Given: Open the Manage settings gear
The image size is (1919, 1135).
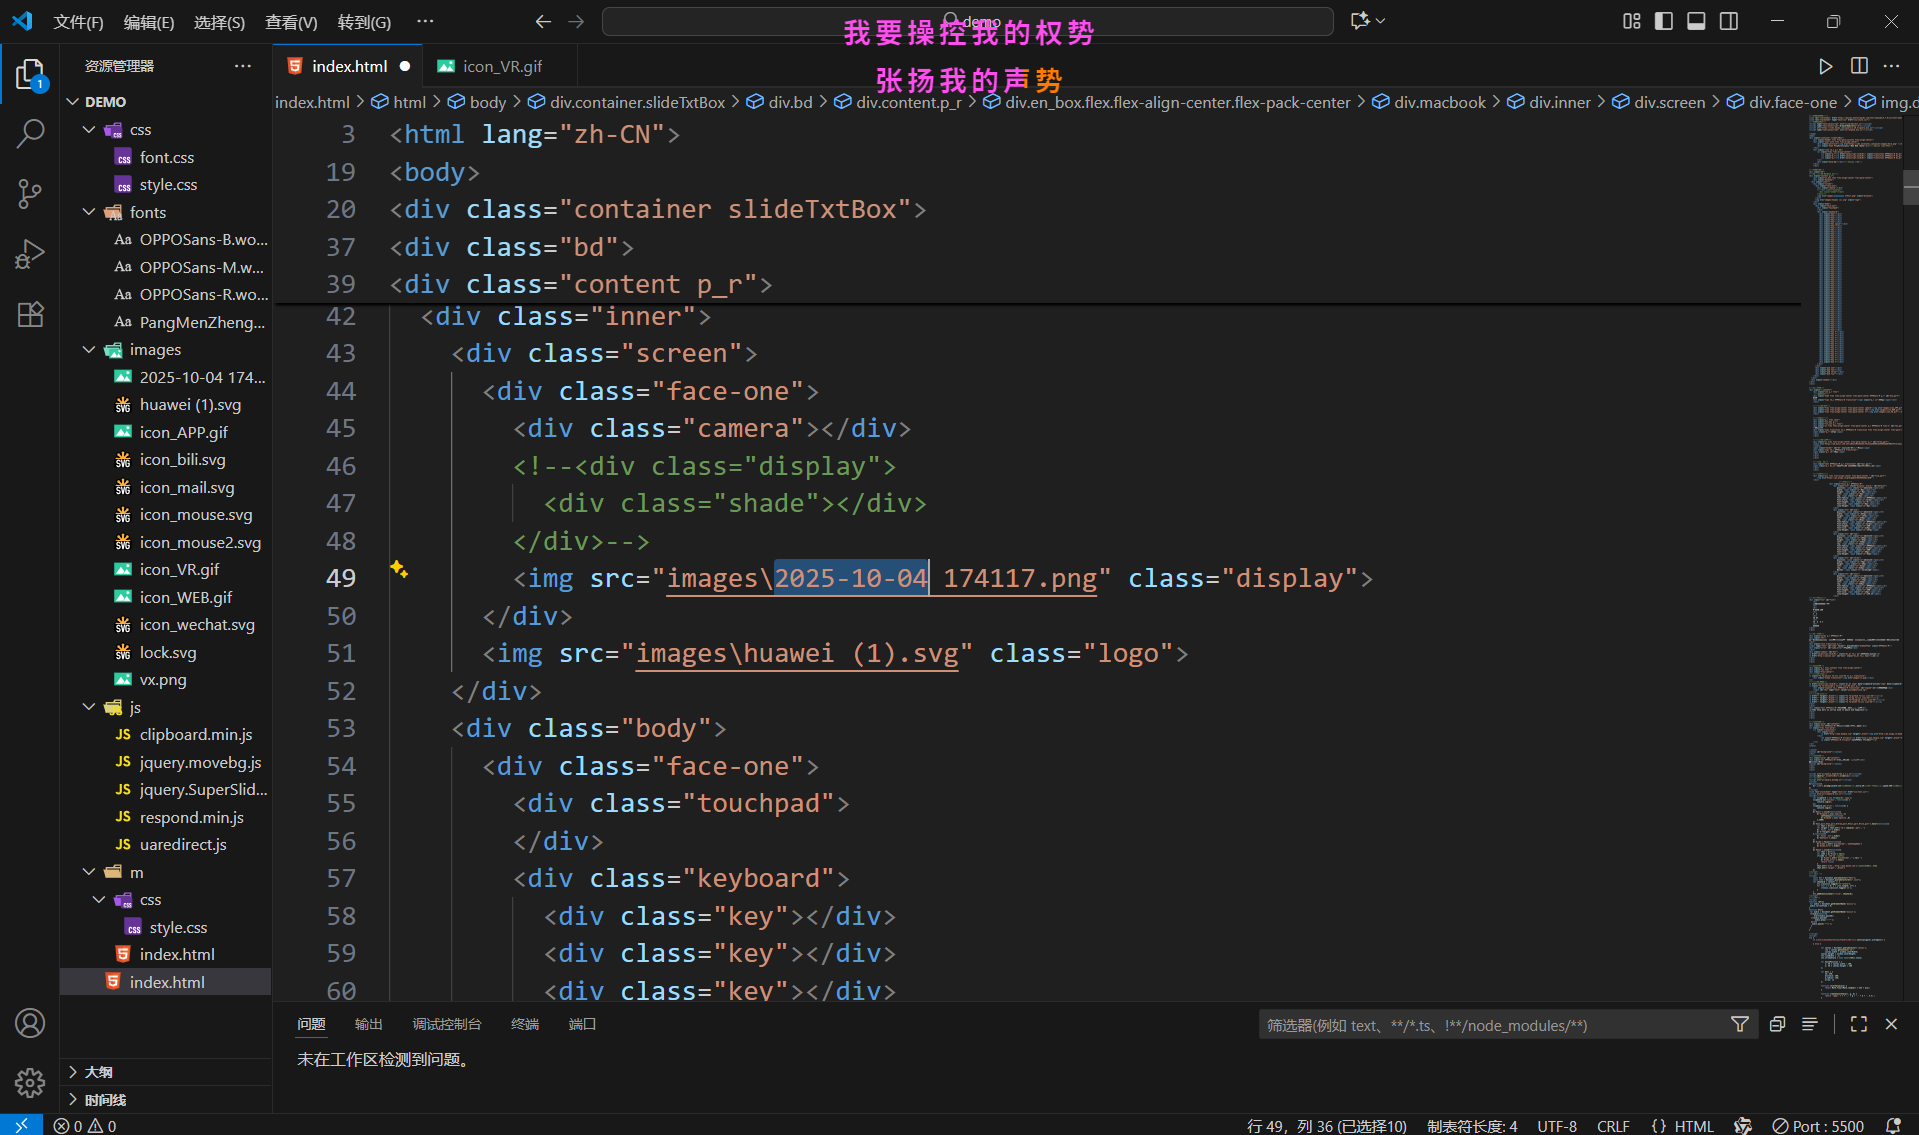Looking at the screenshot, I should [x=30, y=1082].
